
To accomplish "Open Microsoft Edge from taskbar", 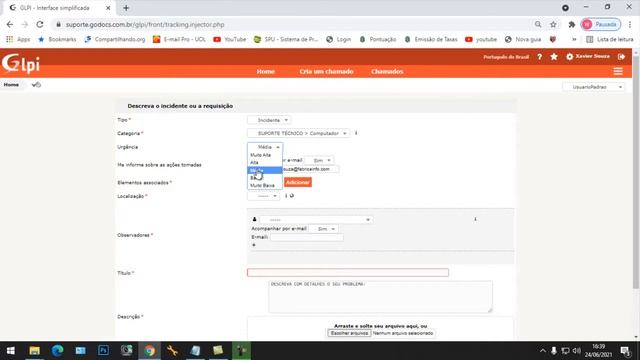I will click(57, 351).
